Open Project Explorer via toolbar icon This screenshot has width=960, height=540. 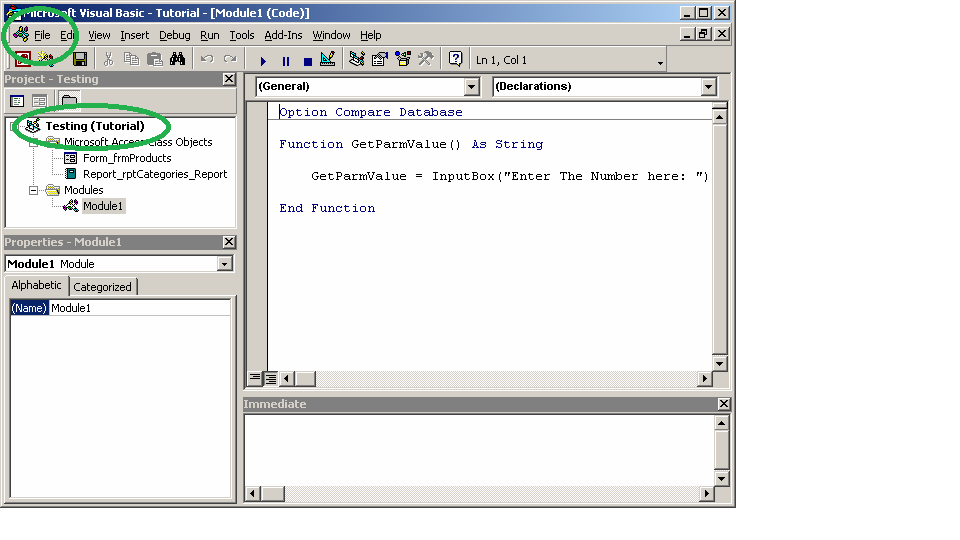pos(357,59)
